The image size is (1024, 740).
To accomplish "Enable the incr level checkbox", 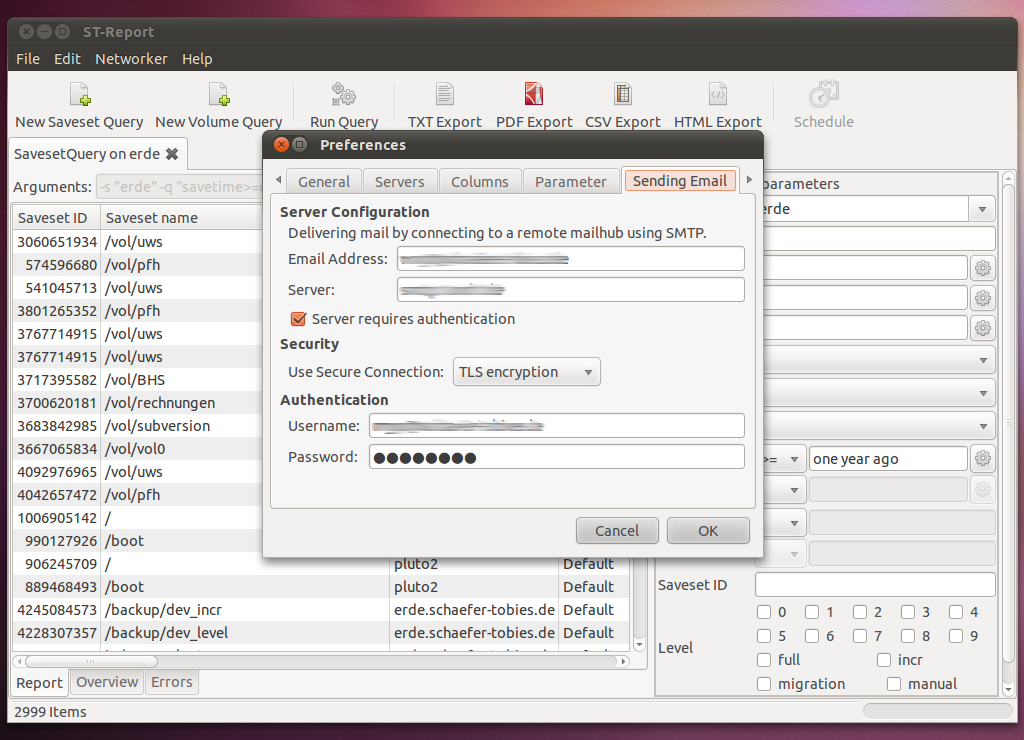I will 884,660.
